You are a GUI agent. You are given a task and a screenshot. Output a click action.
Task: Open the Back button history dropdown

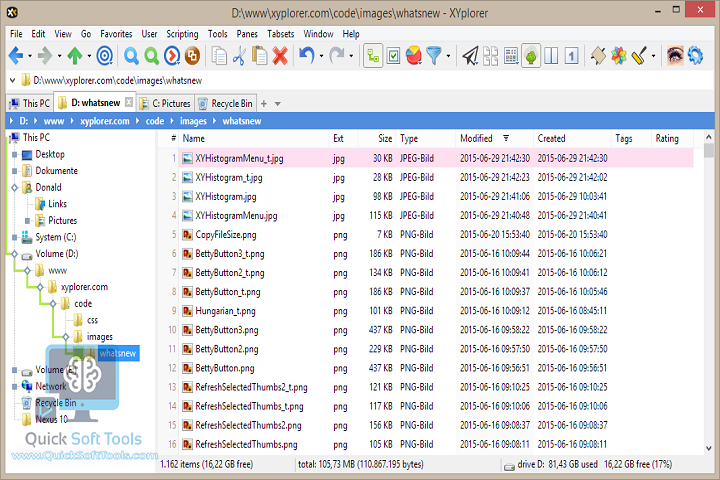point(30,56)
